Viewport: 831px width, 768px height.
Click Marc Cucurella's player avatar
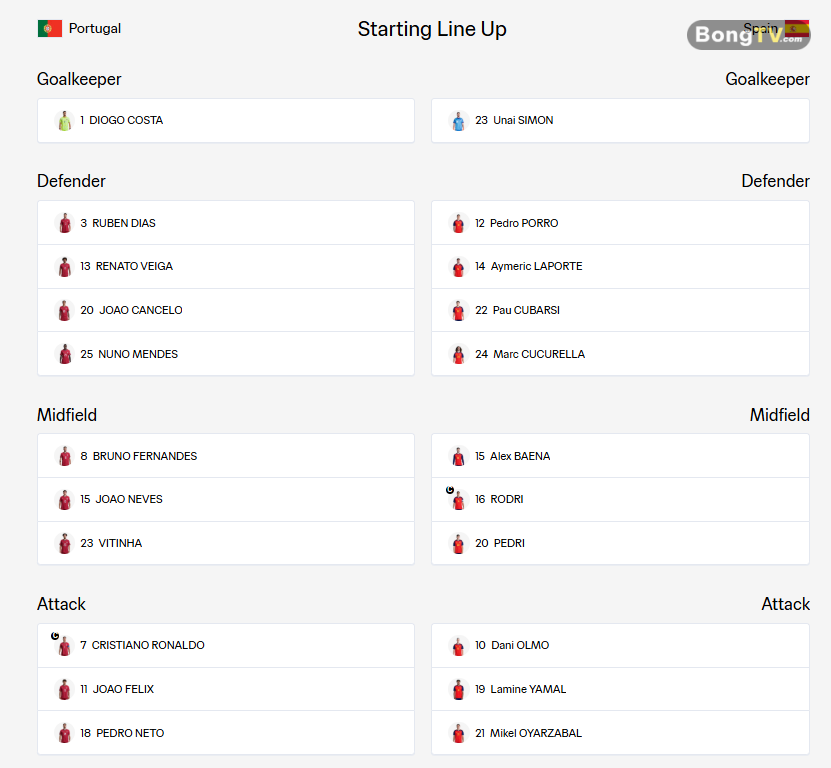tap(458, 354)
